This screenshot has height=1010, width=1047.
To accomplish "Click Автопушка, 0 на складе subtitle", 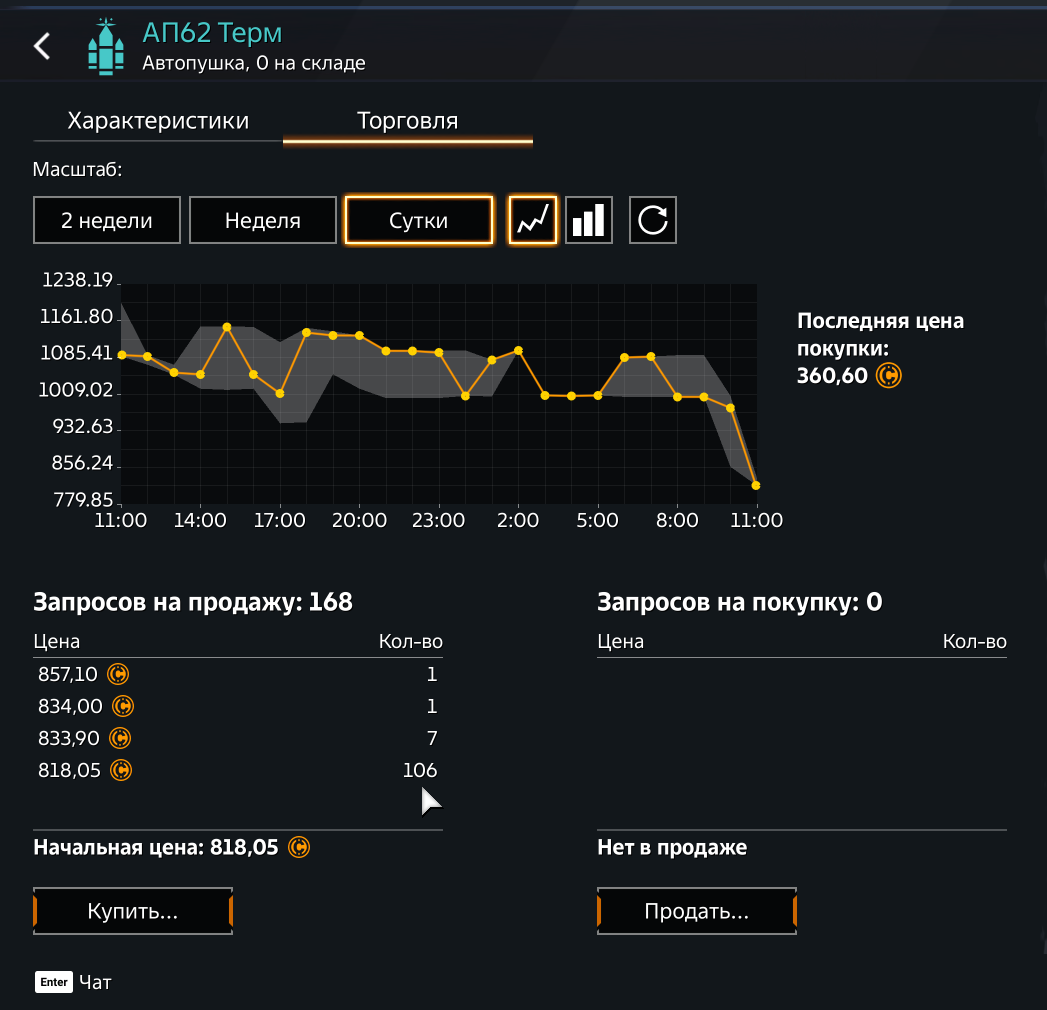I will pyautogui.click(x=254, y=63).
